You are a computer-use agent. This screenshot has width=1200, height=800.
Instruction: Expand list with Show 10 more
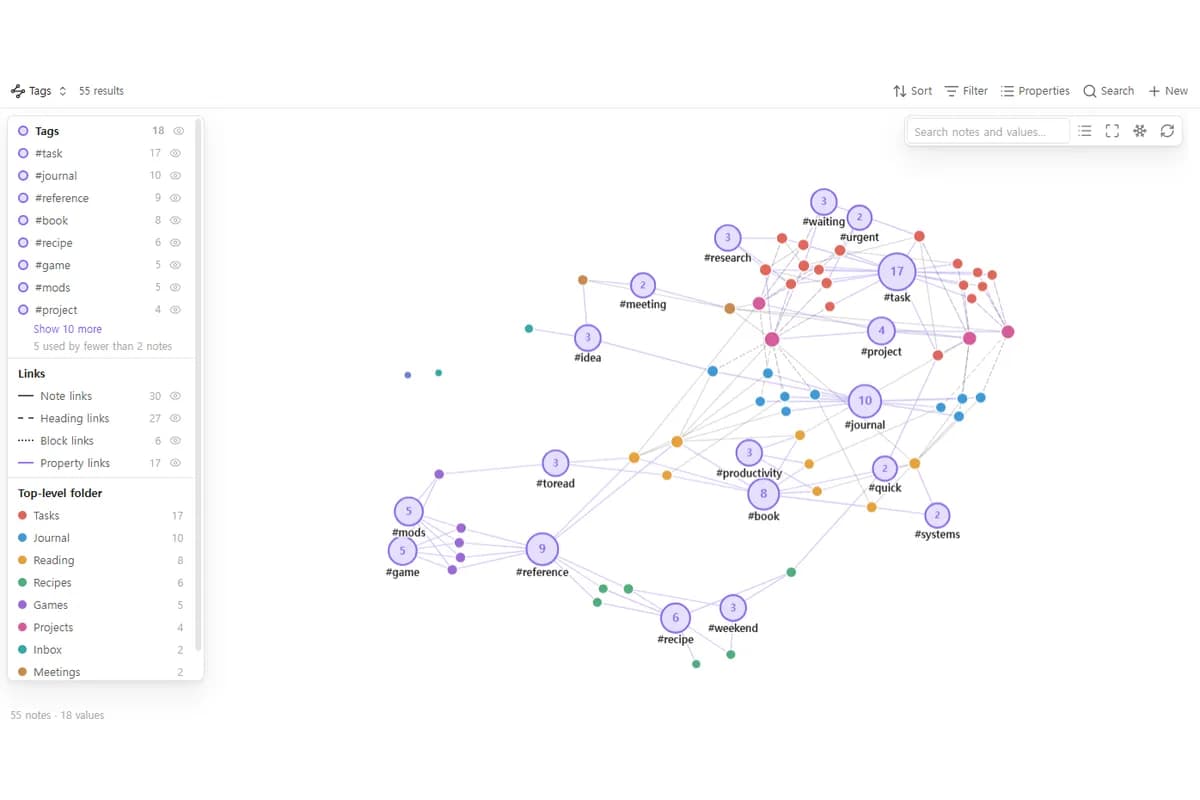(67, 329)
